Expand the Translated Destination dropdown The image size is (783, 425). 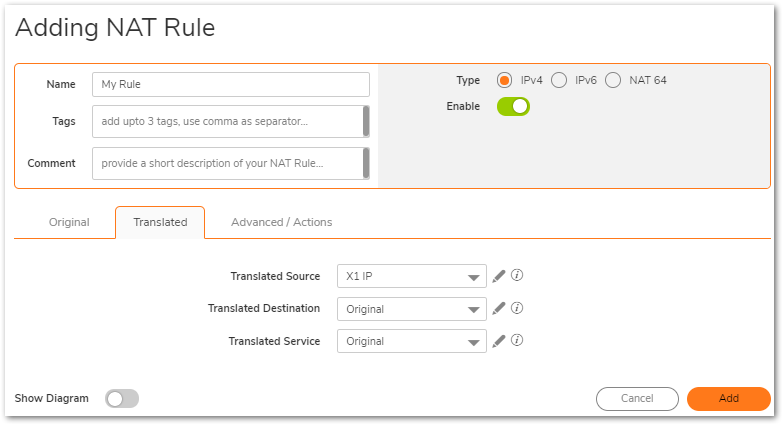point(412,309)
